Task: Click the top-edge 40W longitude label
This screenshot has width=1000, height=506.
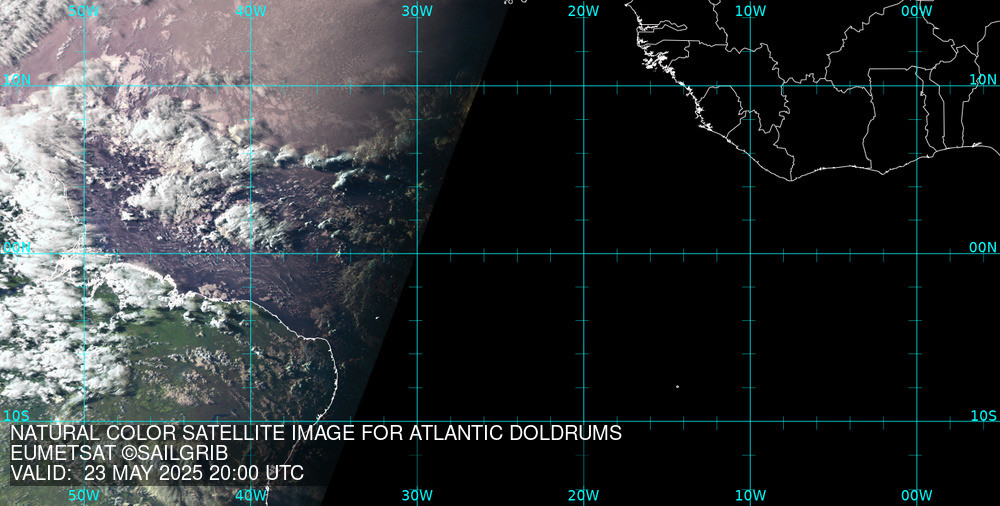Action: point(251,11)
